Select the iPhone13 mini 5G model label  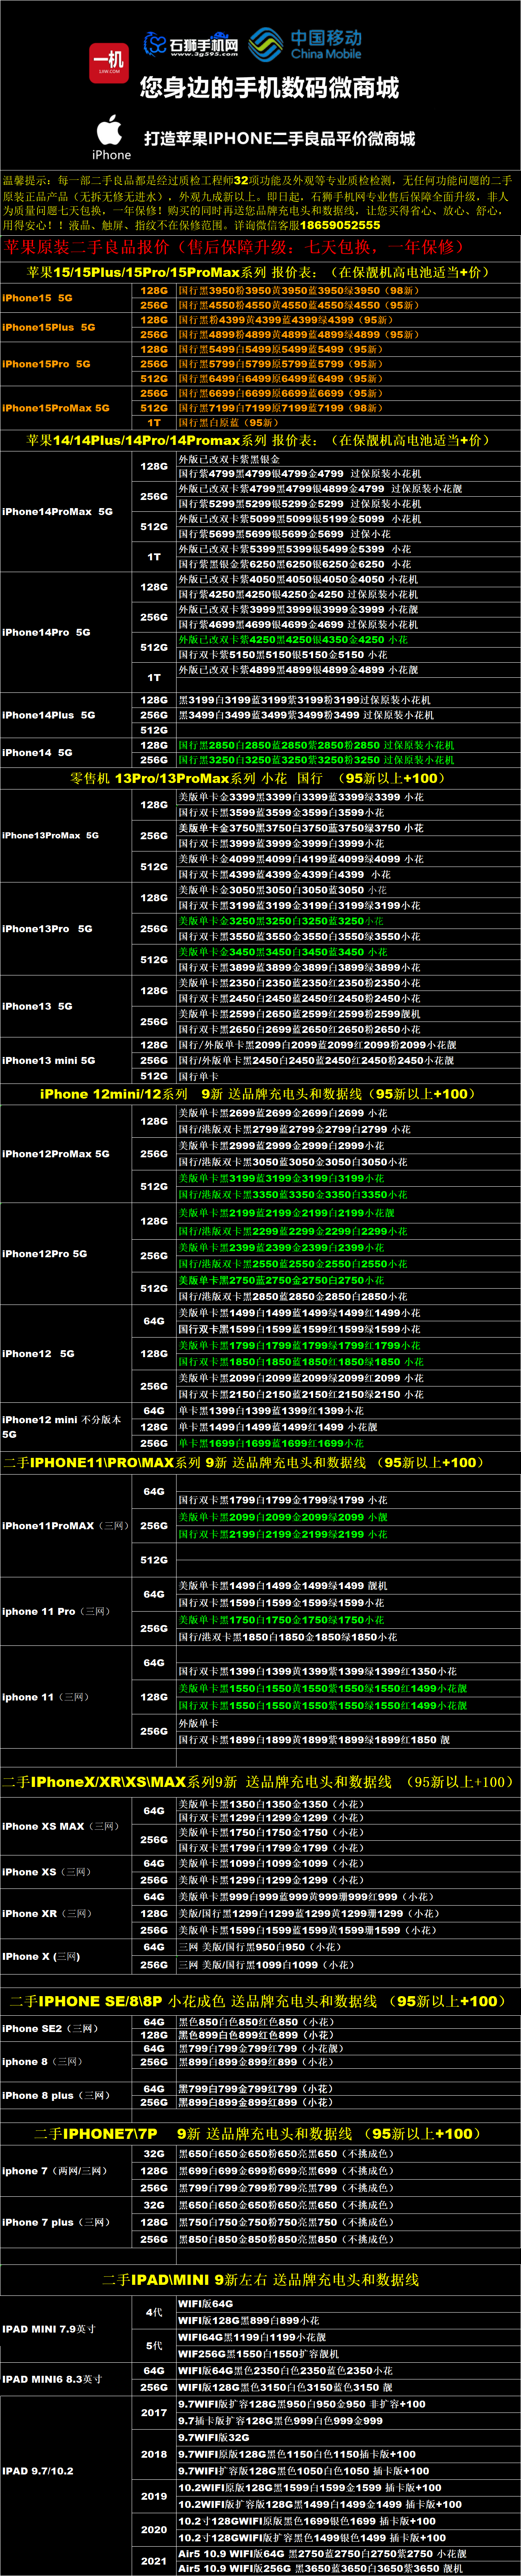tap(49, 1060)
